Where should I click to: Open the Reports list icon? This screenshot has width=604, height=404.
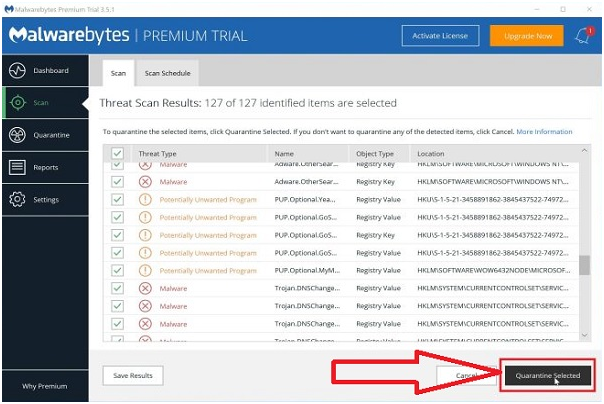(17, 167)
